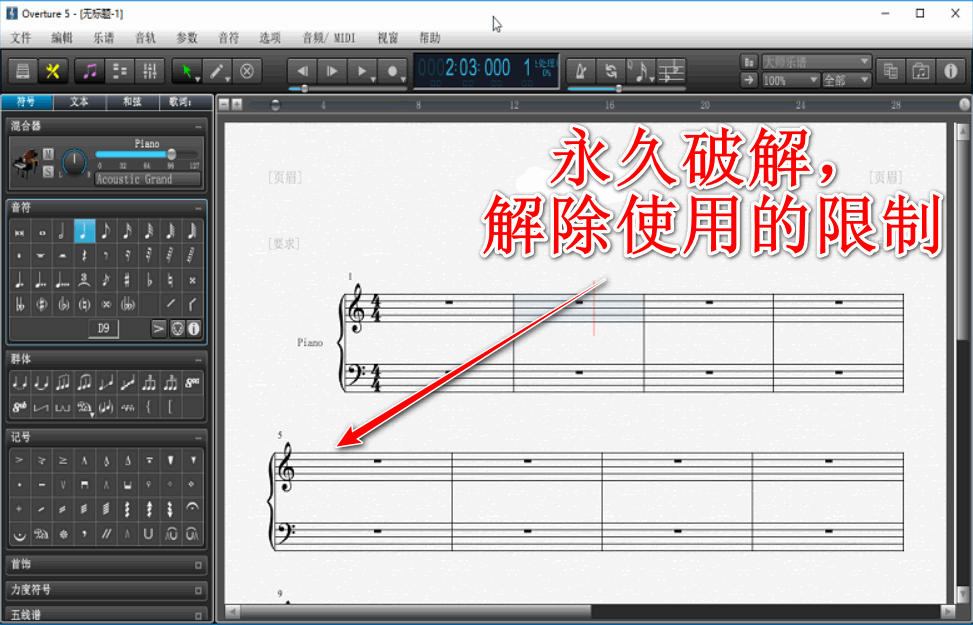
Task: Toggle the loop playback icon
Action: (611, 71)
